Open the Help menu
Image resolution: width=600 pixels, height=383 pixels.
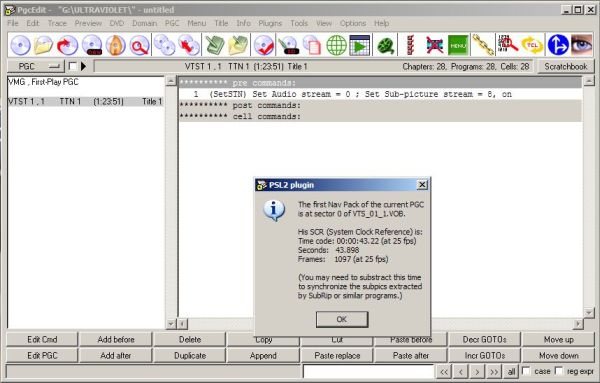382,23
